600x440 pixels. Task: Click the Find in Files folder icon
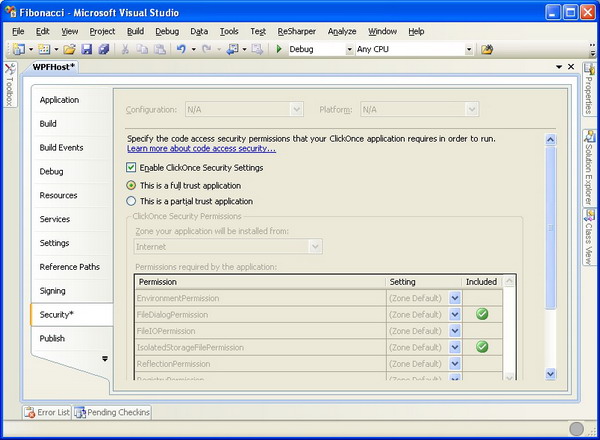coord(487,49)
